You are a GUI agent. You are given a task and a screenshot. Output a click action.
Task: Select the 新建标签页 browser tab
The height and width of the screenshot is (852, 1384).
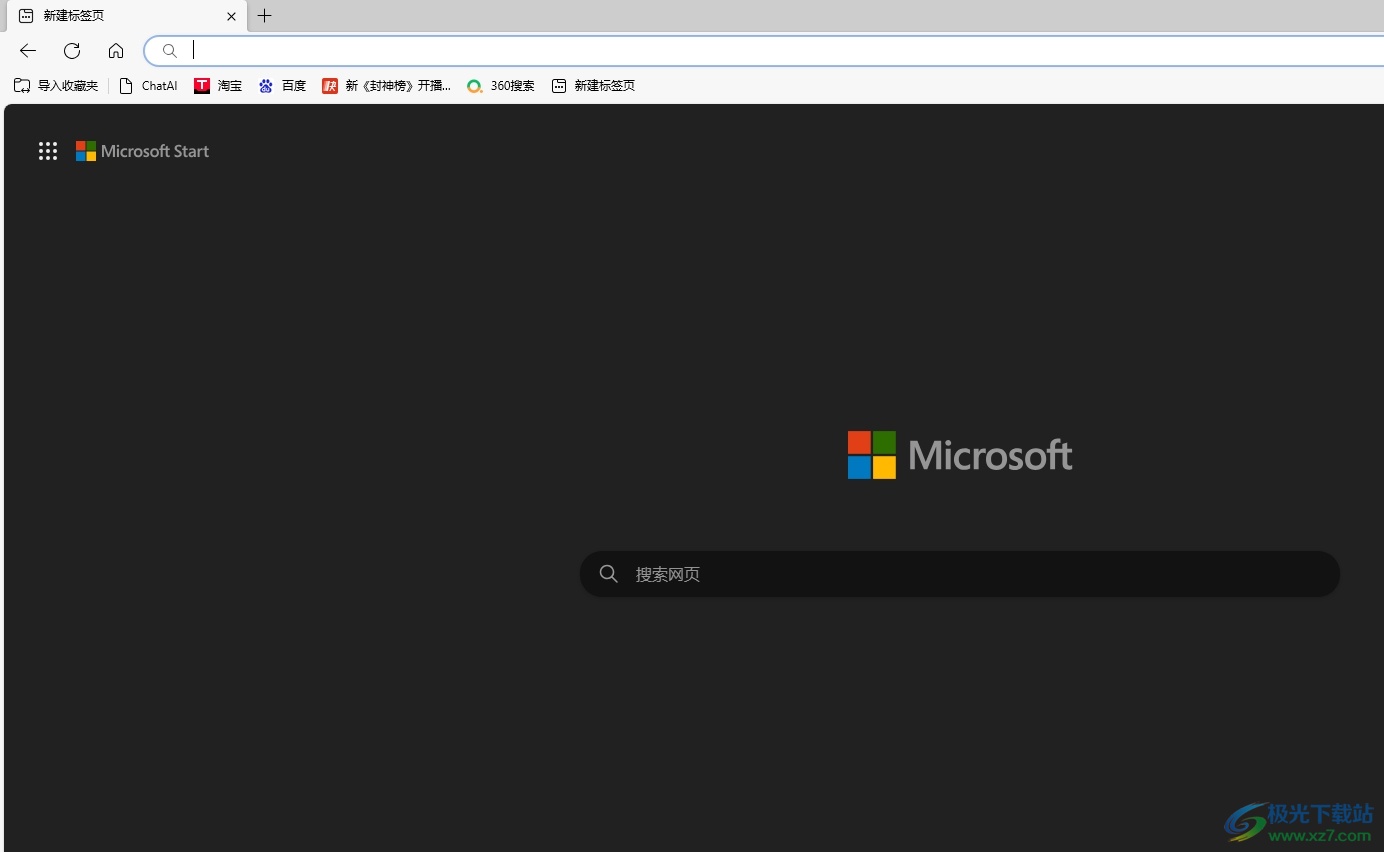click(127, 16)
